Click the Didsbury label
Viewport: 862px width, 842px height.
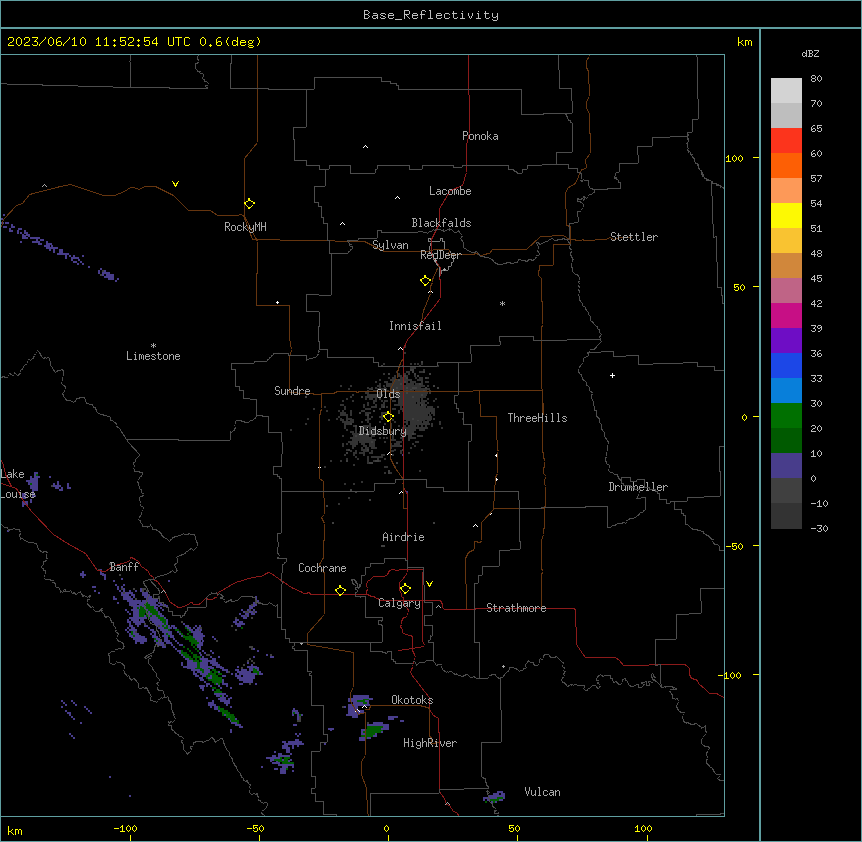click(x=383, y=431)
